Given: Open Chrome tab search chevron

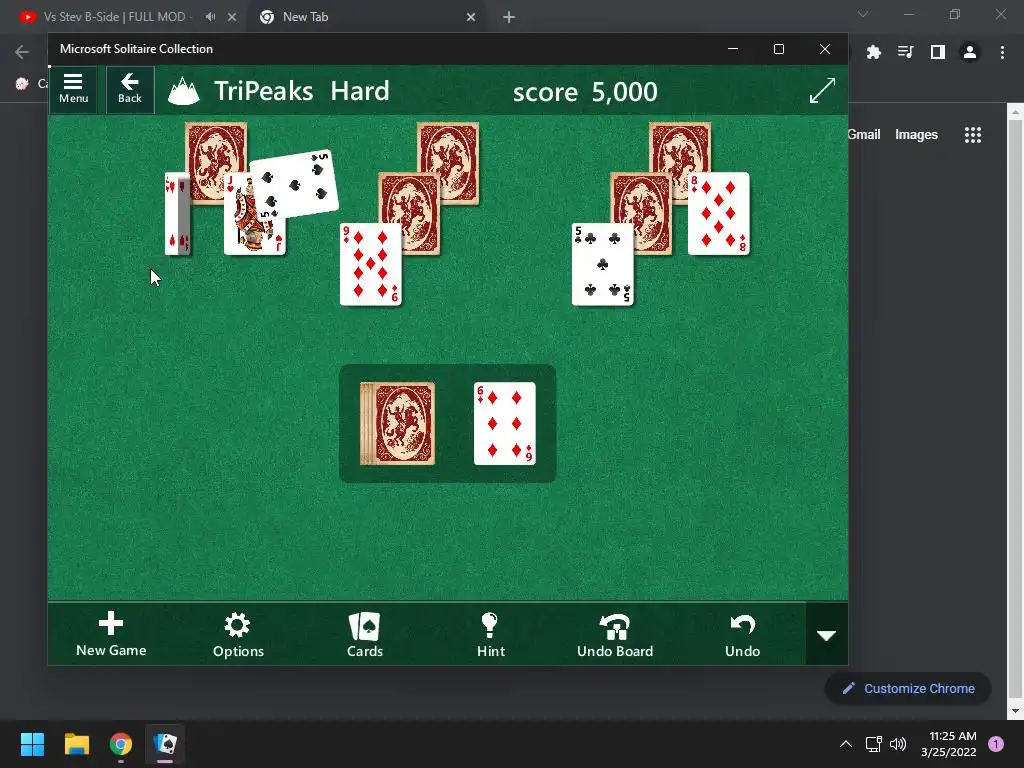Looking at the screenshot, I should click(863, 14).
